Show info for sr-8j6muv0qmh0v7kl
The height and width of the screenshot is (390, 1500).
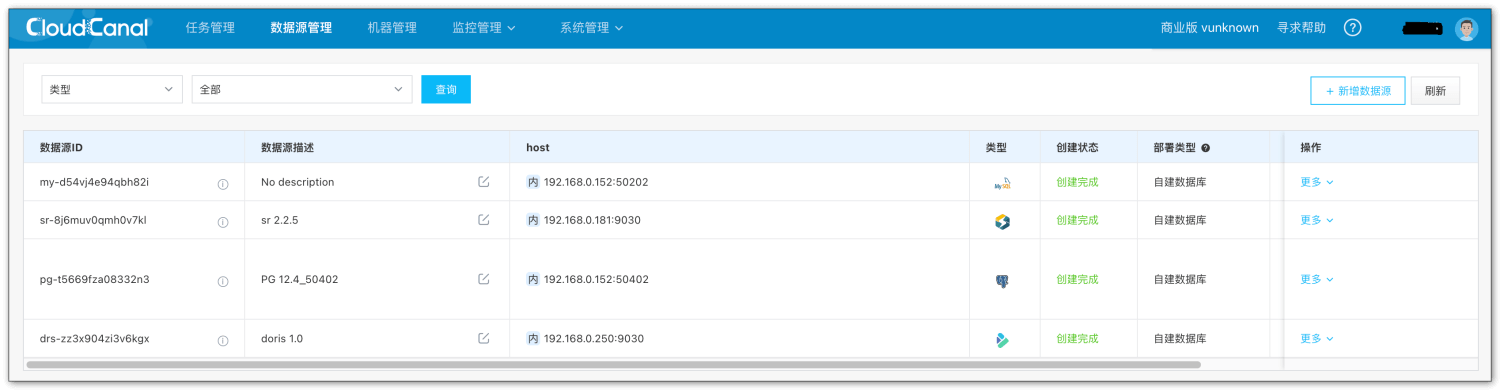point(223,221)
